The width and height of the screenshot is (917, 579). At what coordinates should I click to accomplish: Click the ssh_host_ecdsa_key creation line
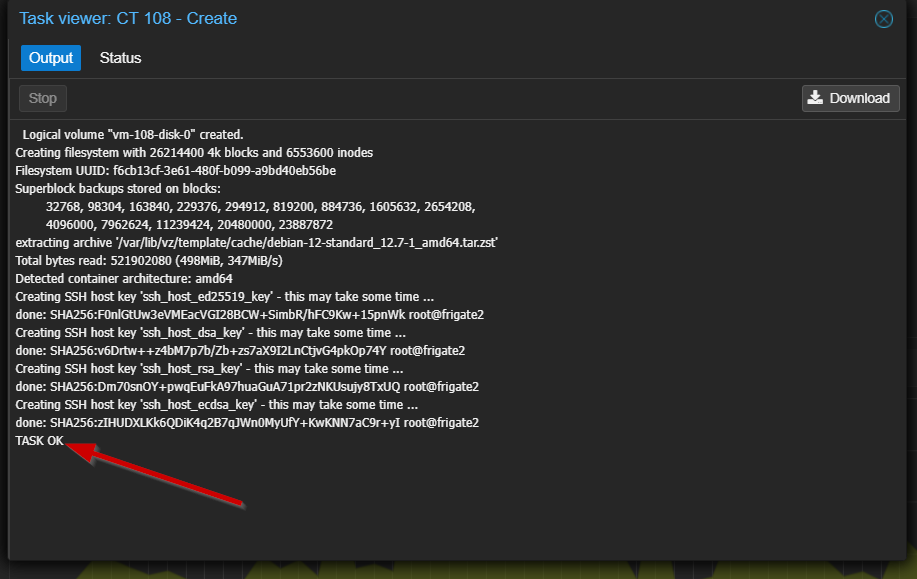(x=216, y=405)
